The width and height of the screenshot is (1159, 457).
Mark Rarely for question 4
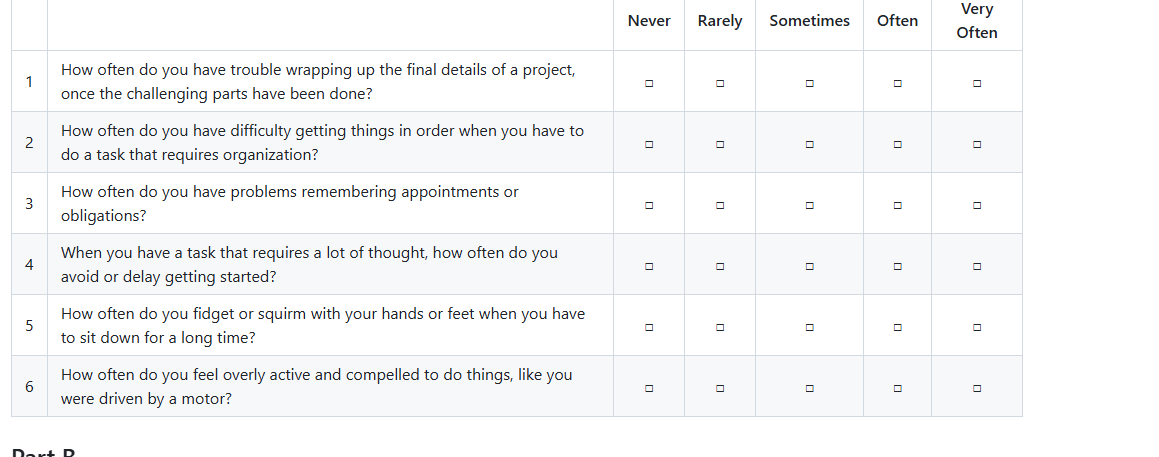click(720, 266)
